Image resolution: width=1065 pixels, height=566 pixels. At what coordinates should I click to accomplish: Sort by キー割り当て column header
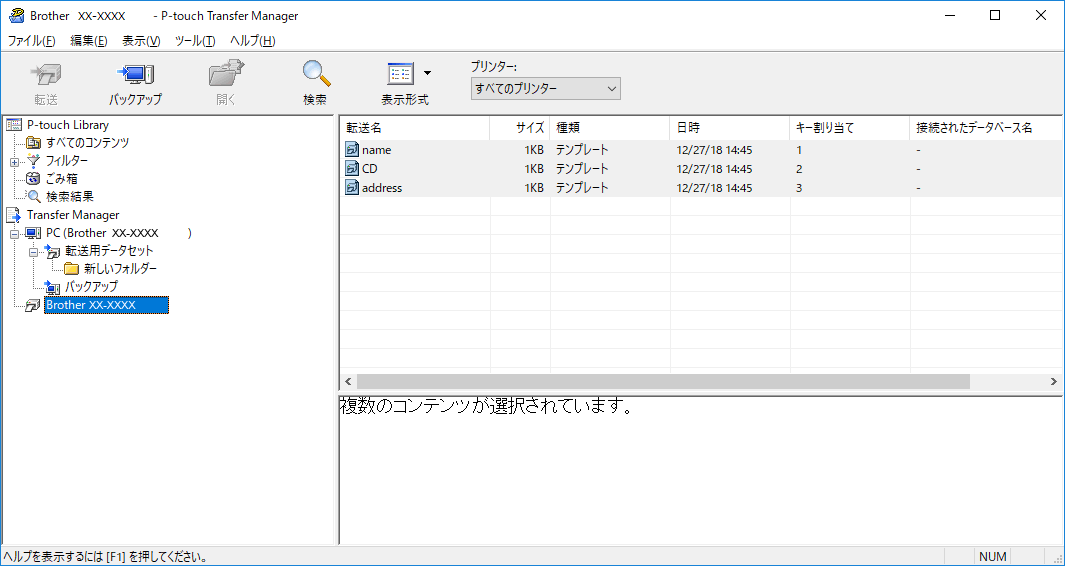[x=850, y=128]
